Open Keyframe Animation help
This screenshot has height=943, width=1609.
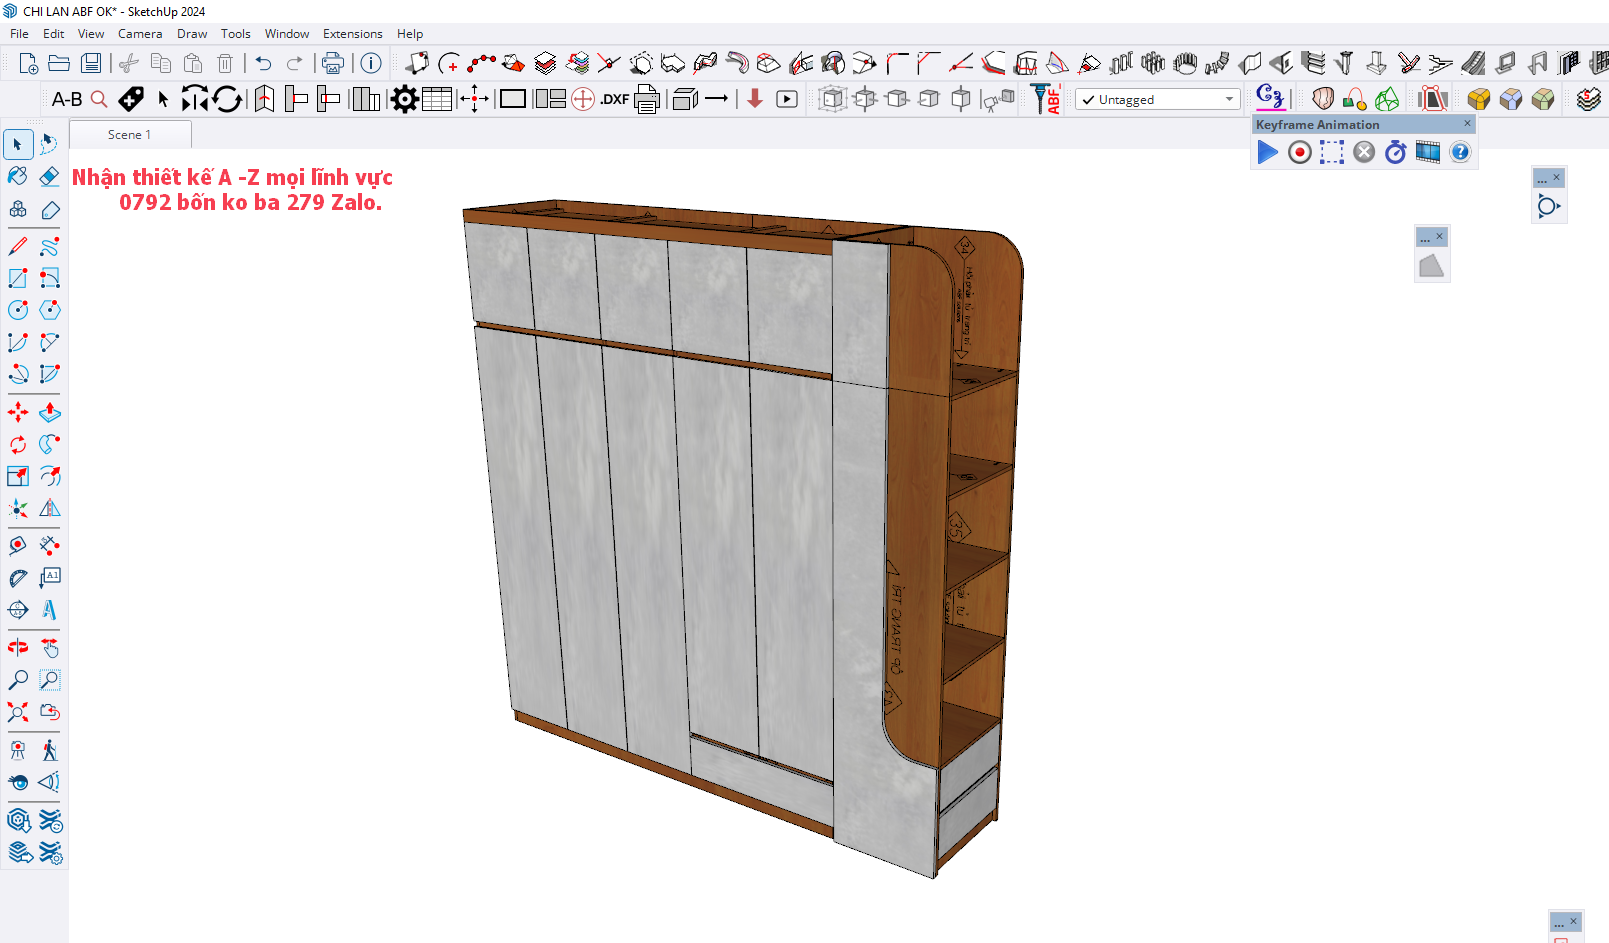coord(1460,152)
